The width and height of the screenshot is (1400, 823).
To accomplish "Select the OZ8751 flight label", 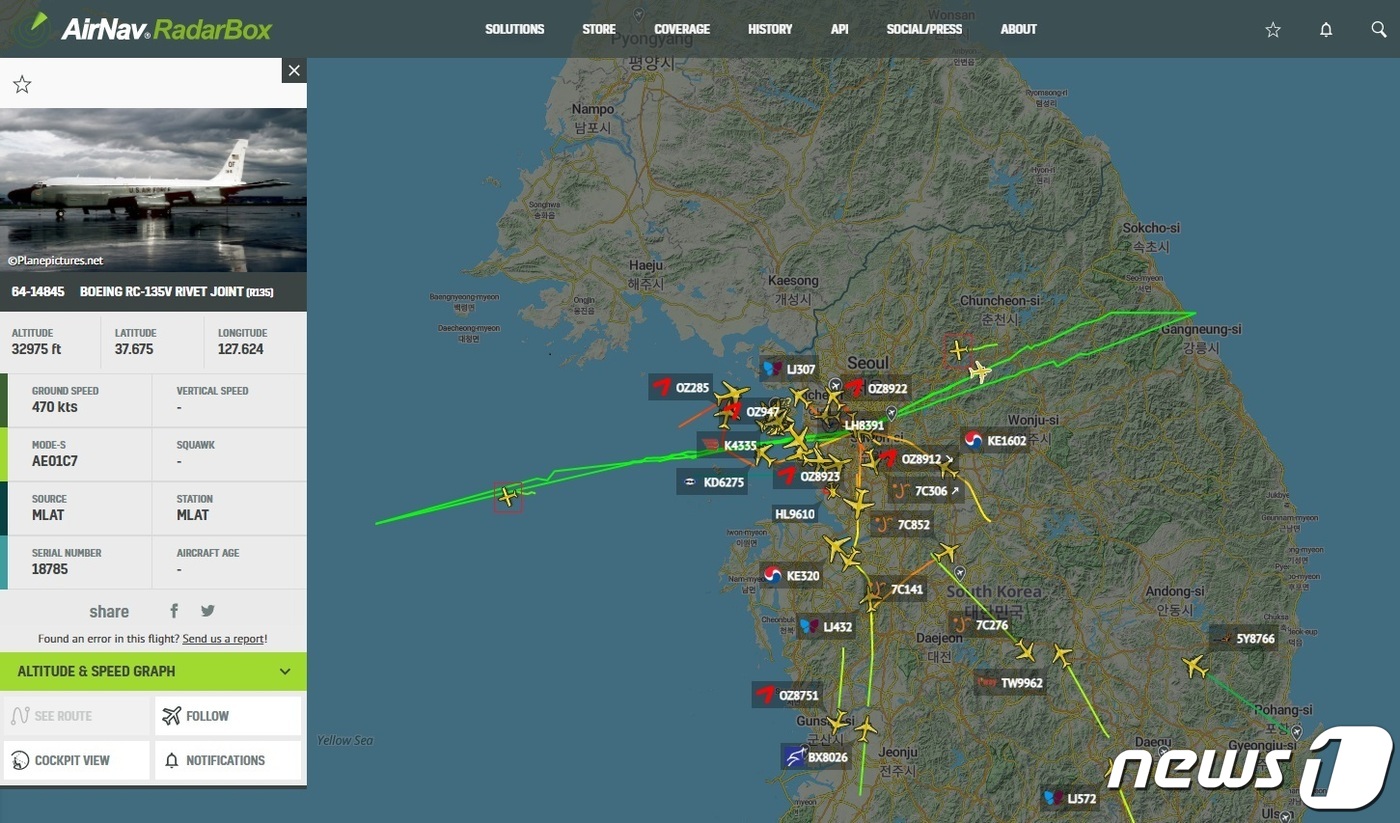I will [787, 695].
